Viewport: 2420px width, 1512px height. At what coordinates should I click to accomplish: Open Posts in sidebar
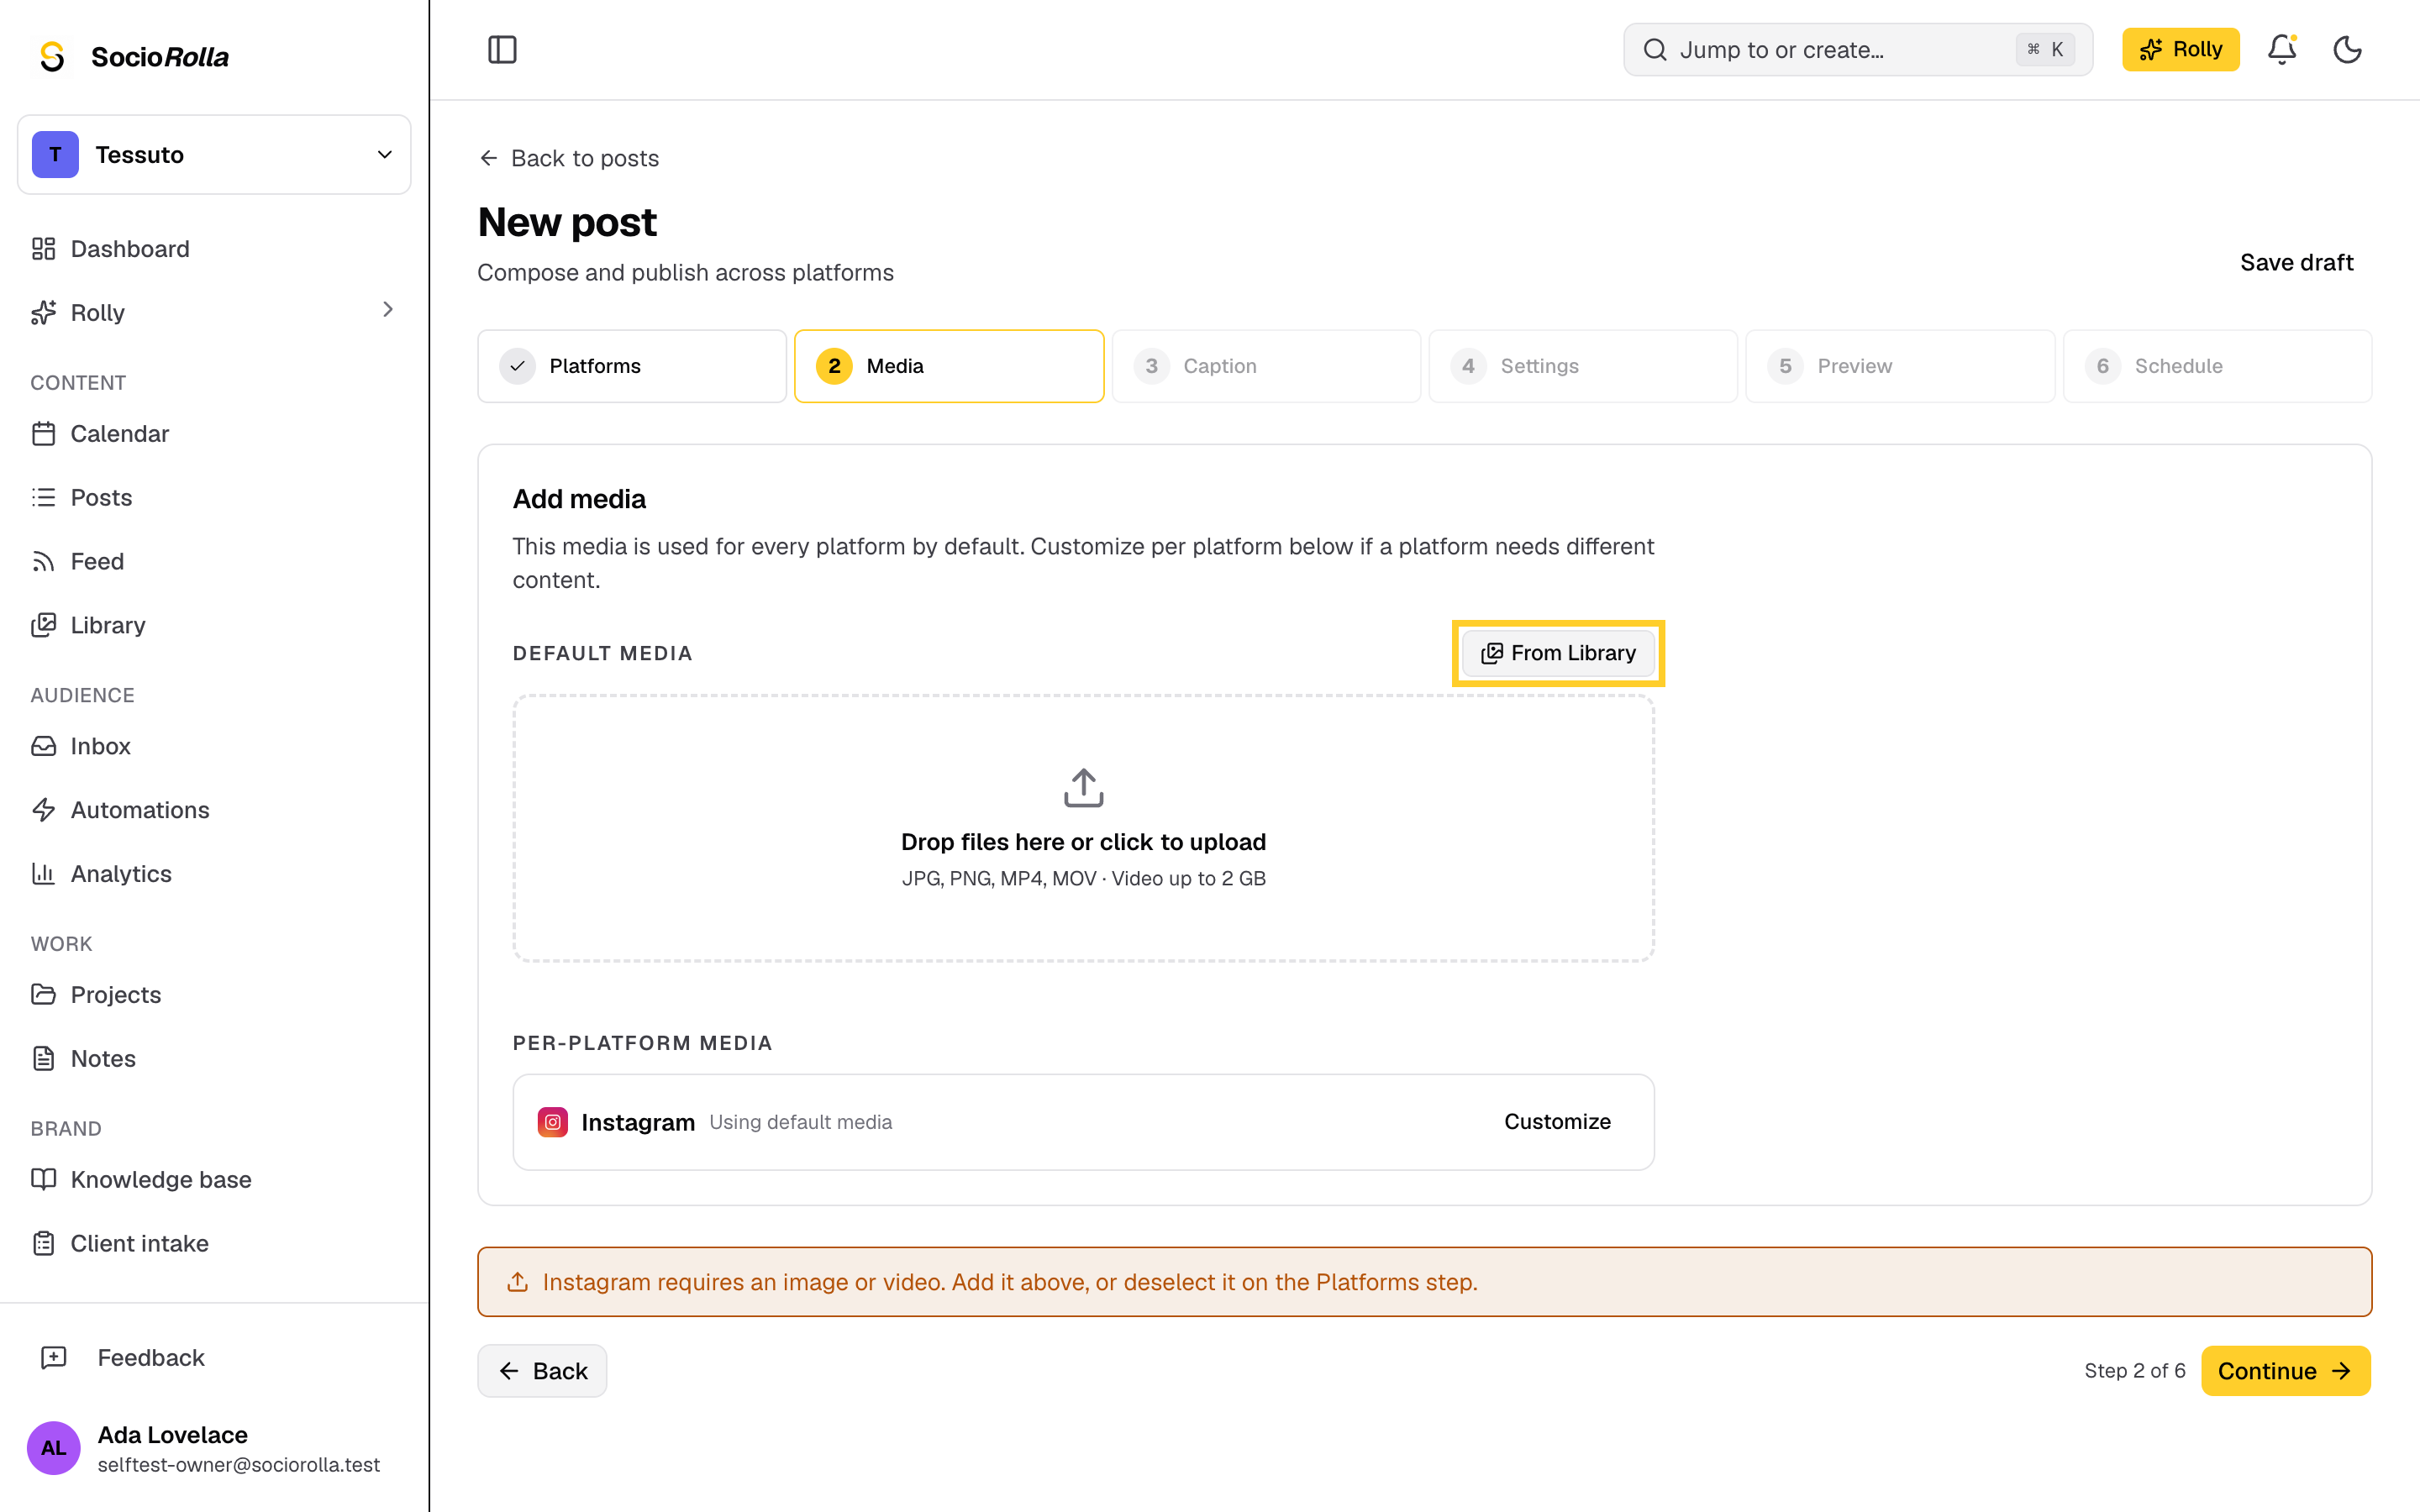coord(214,497)
